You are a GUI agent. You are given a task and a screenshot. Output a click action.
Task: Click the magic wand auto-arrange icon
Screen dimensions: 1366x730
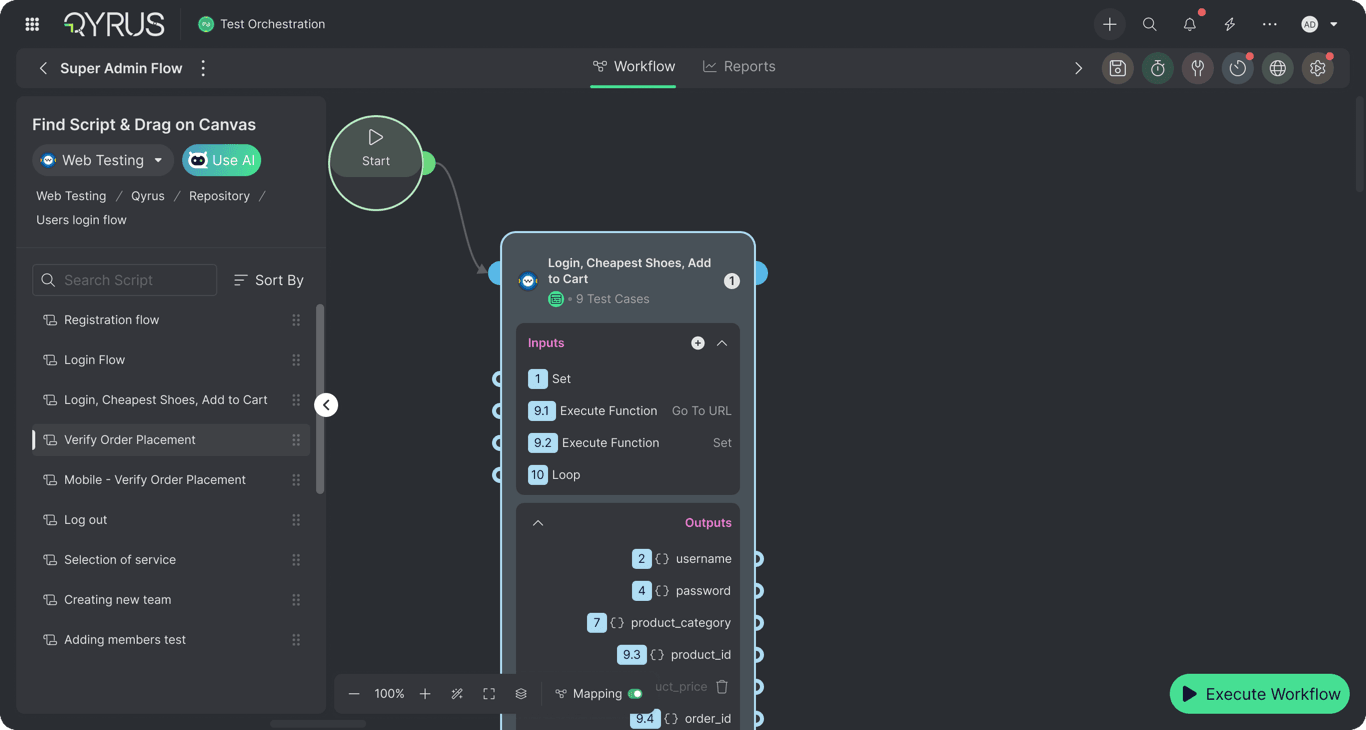(x=457, y=694)
